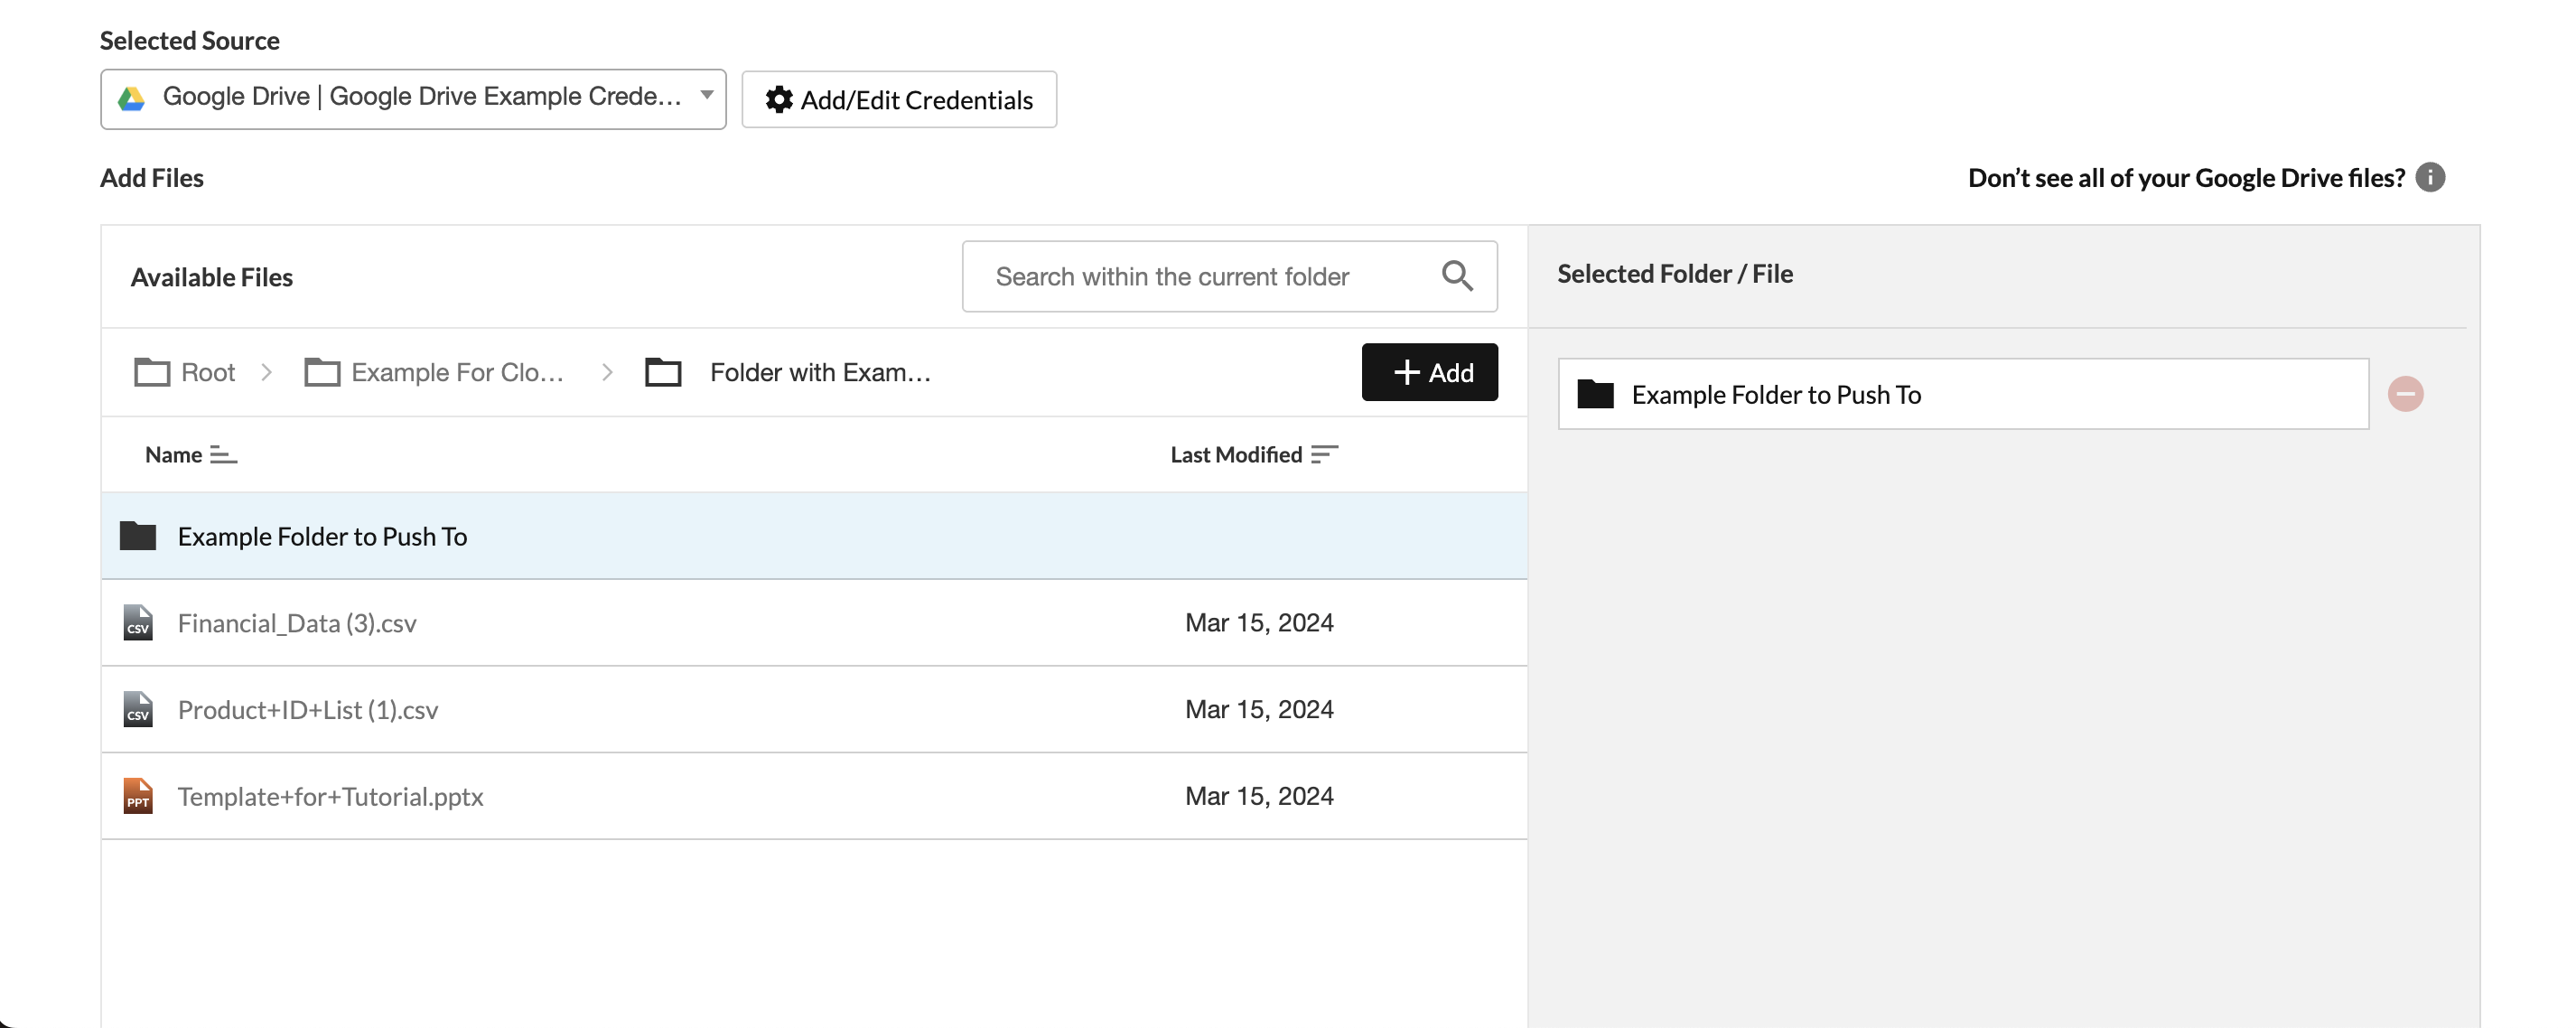Sort by Last Modified column icon
The height and width of the screenshot is (1028, 2576).
pyautogui.click(x=1324, y=455)
